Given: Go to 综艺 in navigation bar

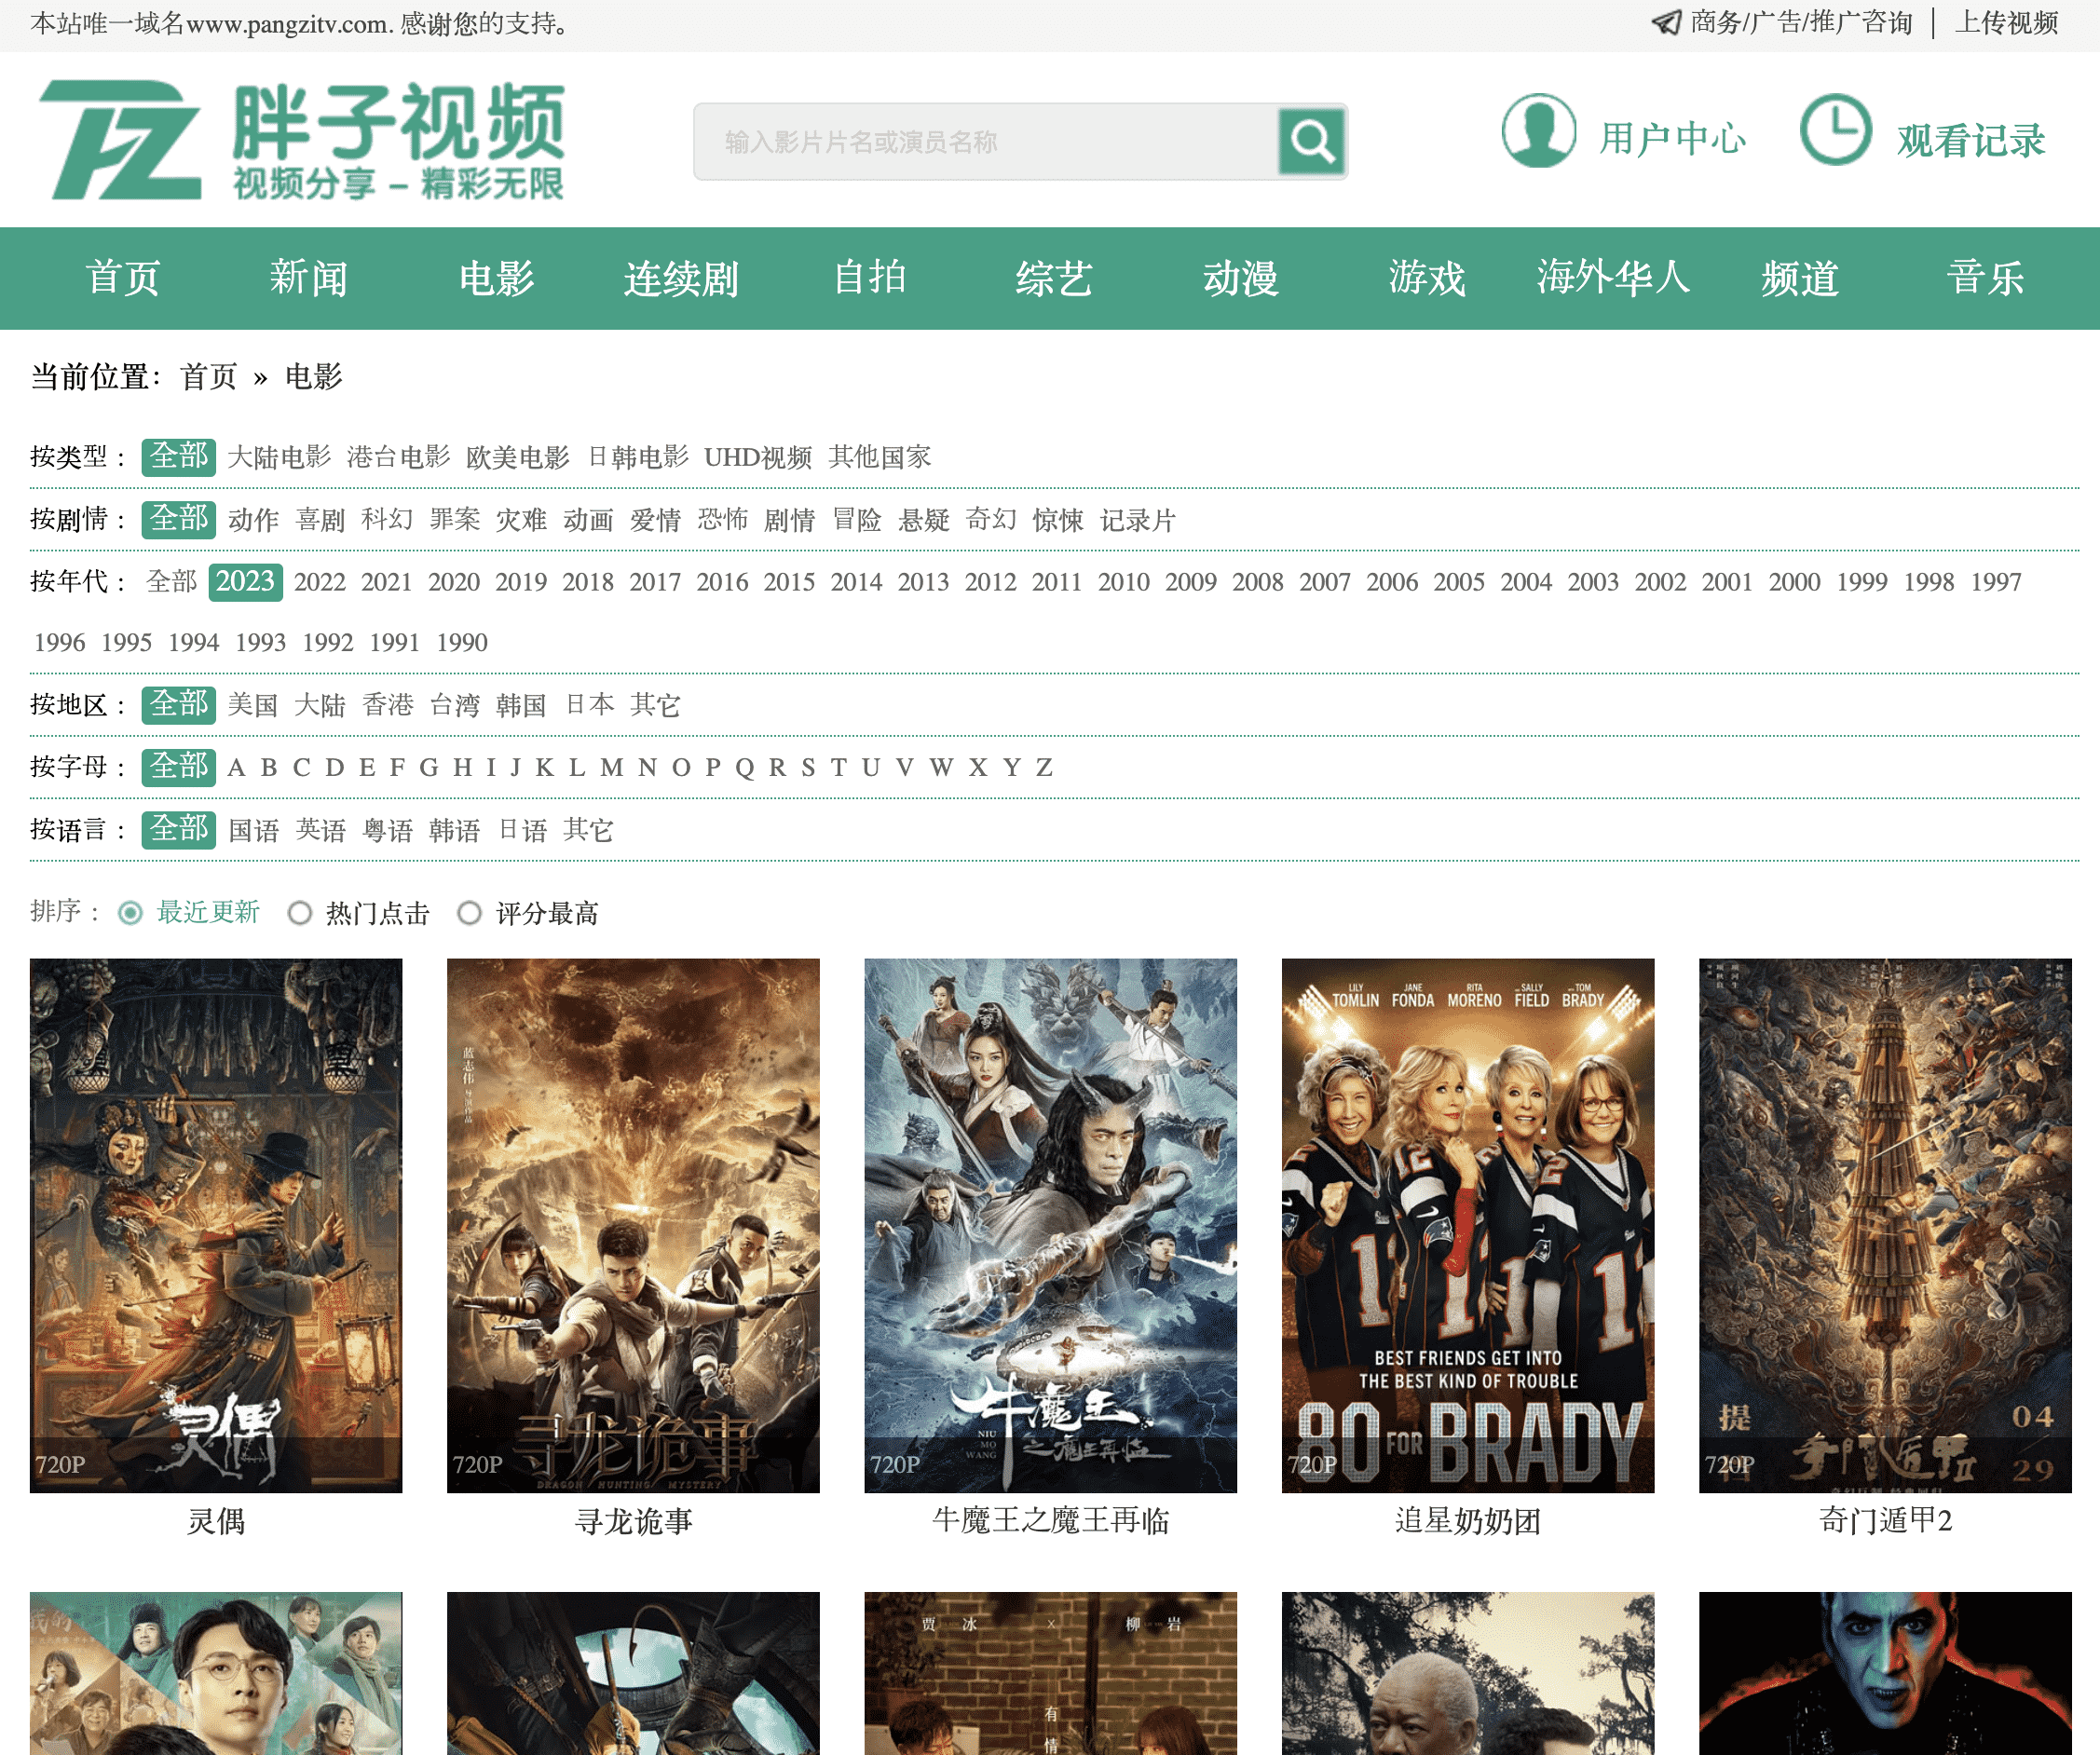Looking at the screenshot, I should (1054, 279).
